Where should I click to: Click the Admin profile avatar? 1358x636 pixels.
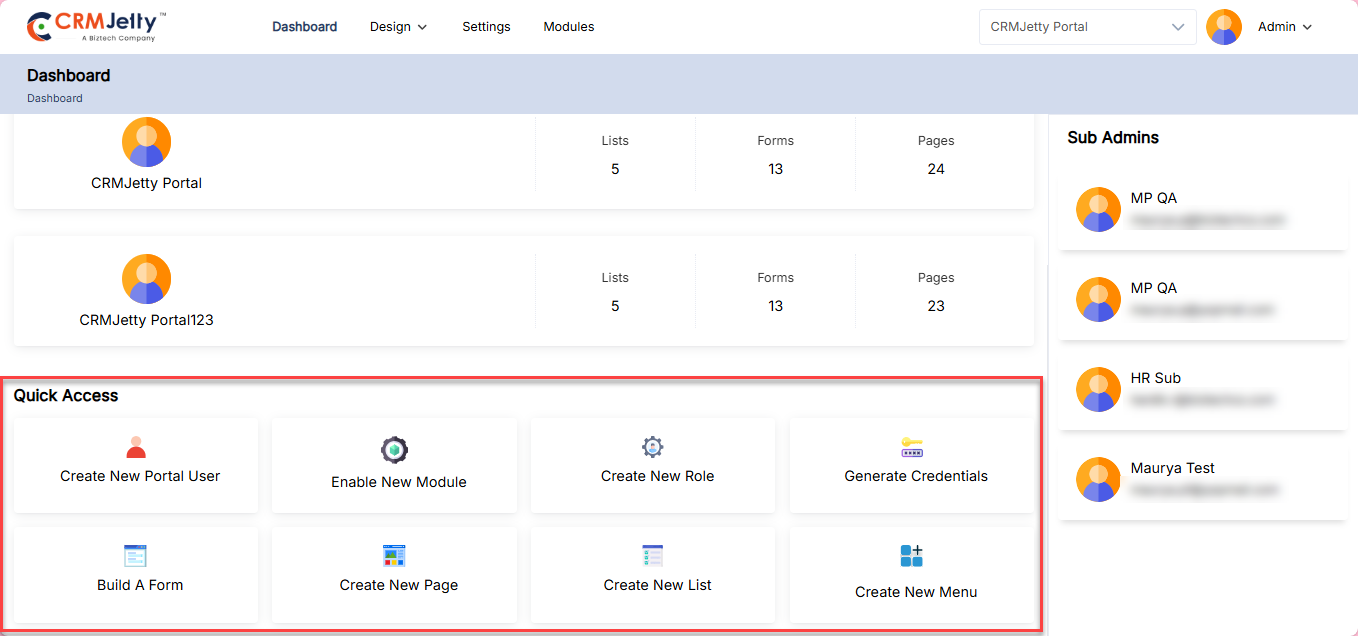pos(1224,27)
